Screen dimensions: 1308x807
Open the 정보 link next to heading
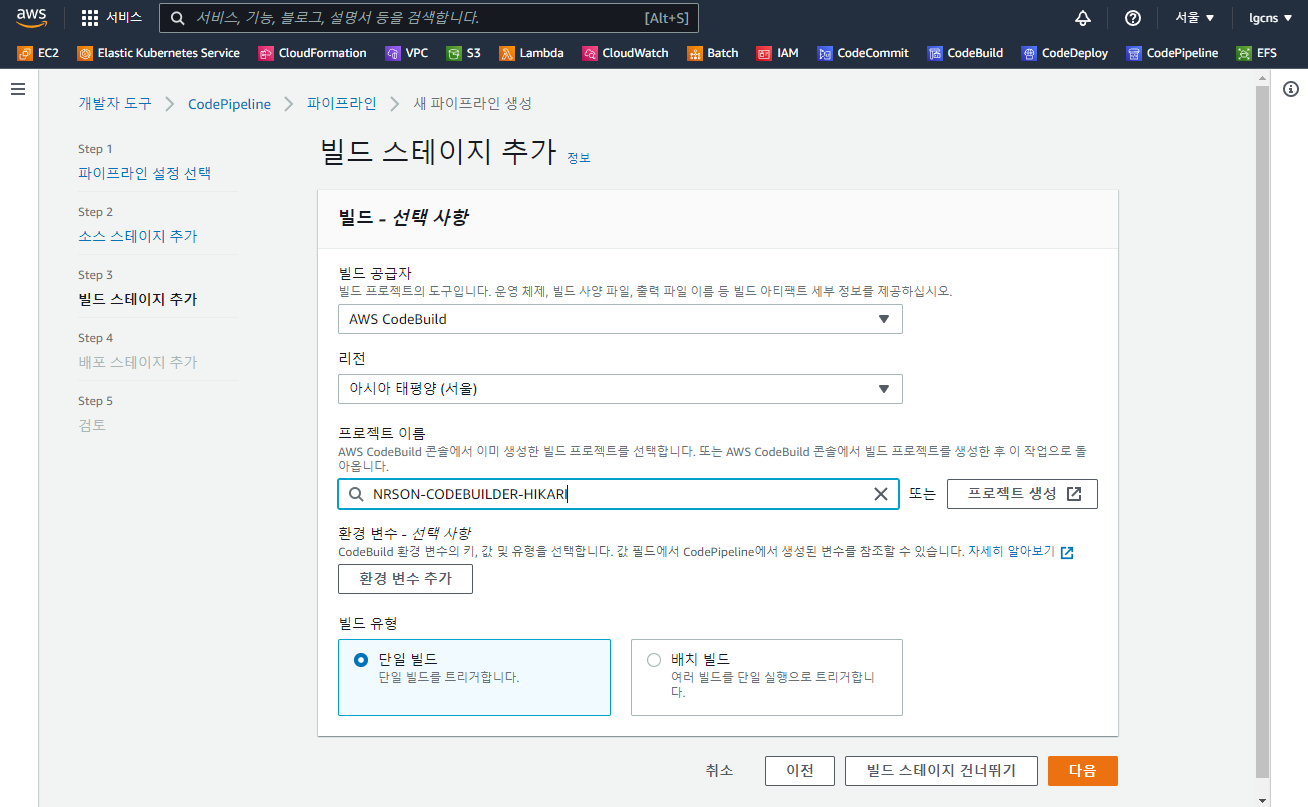(579, 158)
